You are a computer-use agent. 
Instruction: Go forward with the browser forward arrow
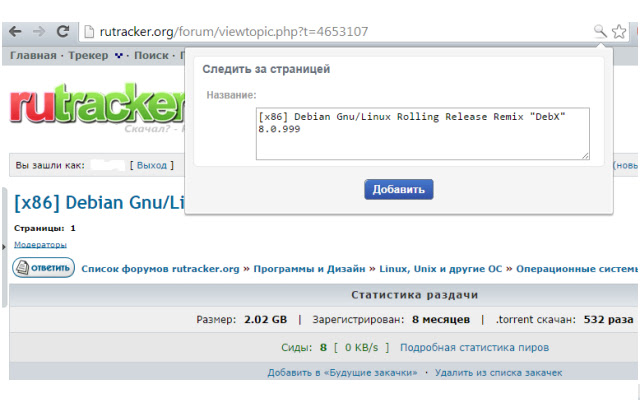tap(39, 31)
